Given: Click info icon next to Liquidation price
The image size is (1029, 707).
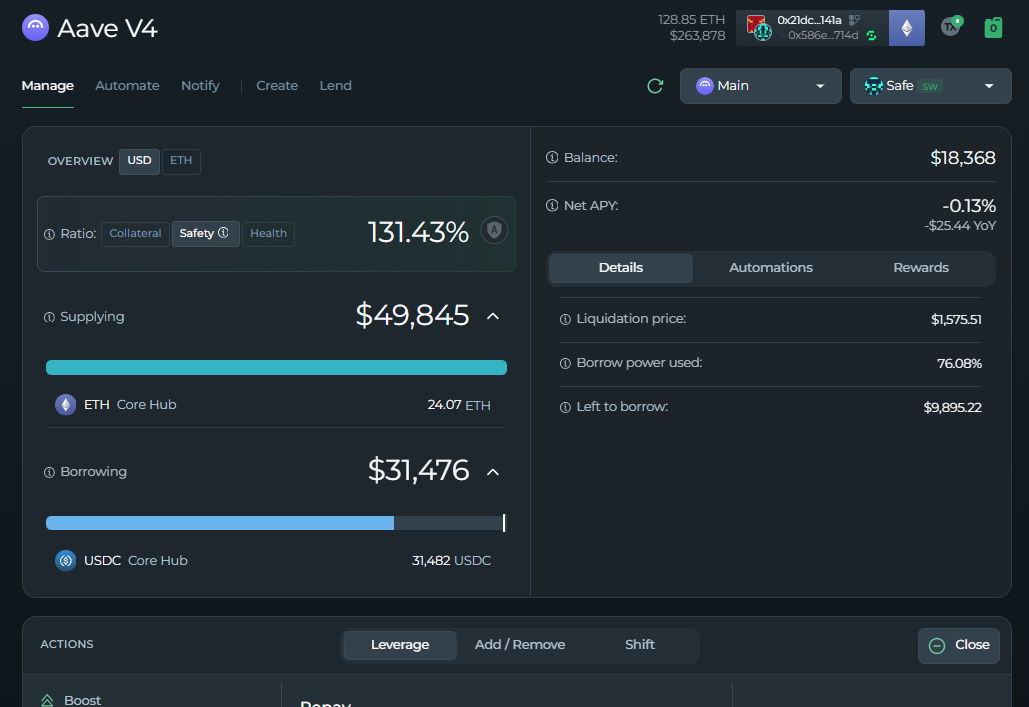Looking at the screenshot, I should [566, 320].
